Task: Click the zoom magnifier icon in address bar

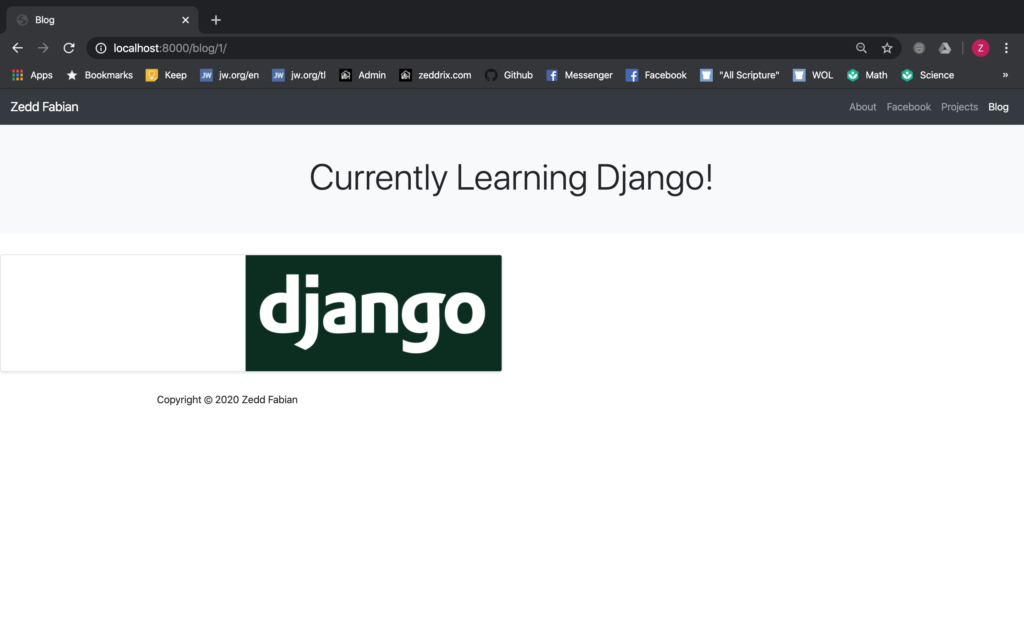Action: coord(861,48)
